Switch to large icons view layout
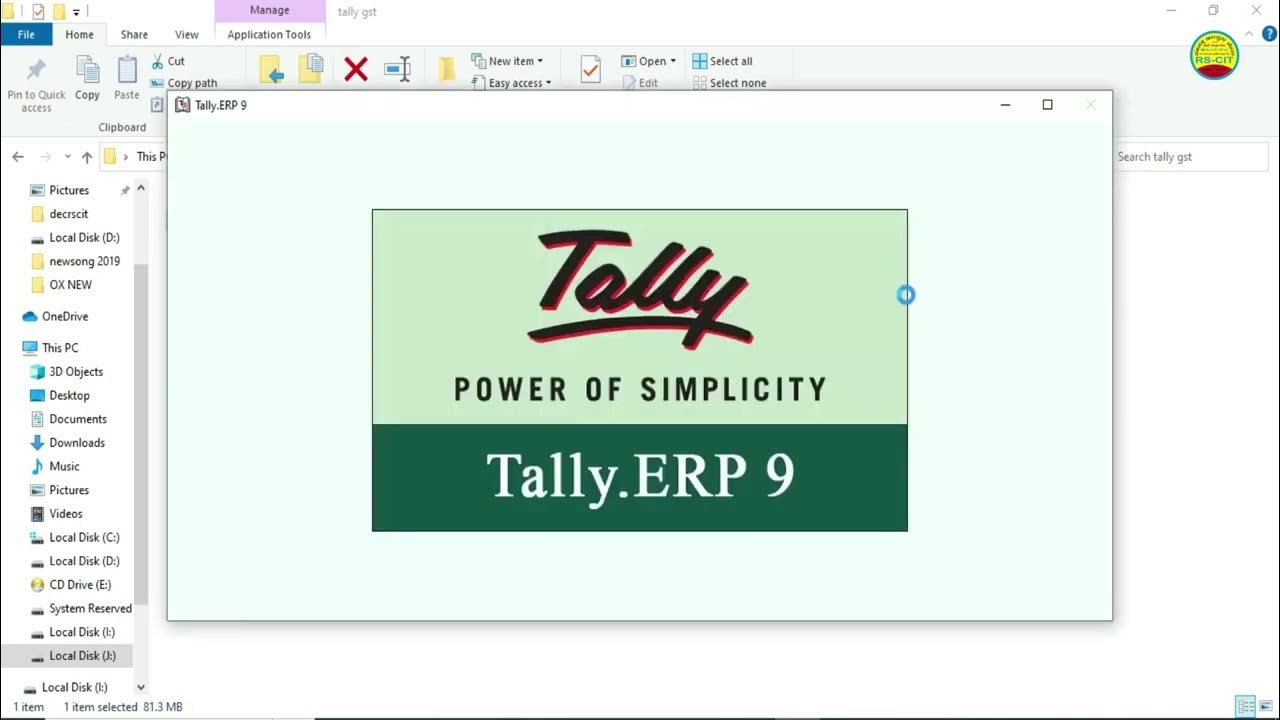 click(x=1266, y=706)
